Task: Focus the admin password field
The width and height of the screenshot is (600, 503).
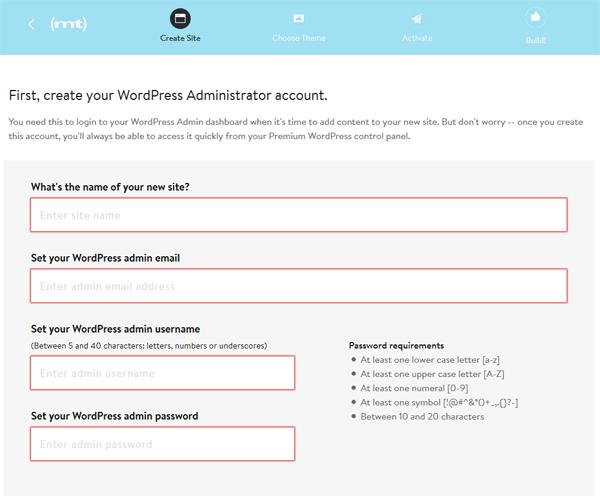Action: point(163,444)
